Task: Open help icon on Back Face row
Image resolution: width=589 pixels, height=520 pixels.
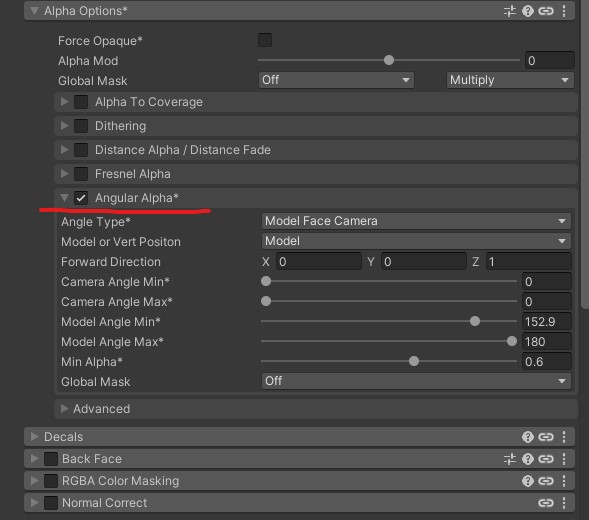Action: (528, 459)
